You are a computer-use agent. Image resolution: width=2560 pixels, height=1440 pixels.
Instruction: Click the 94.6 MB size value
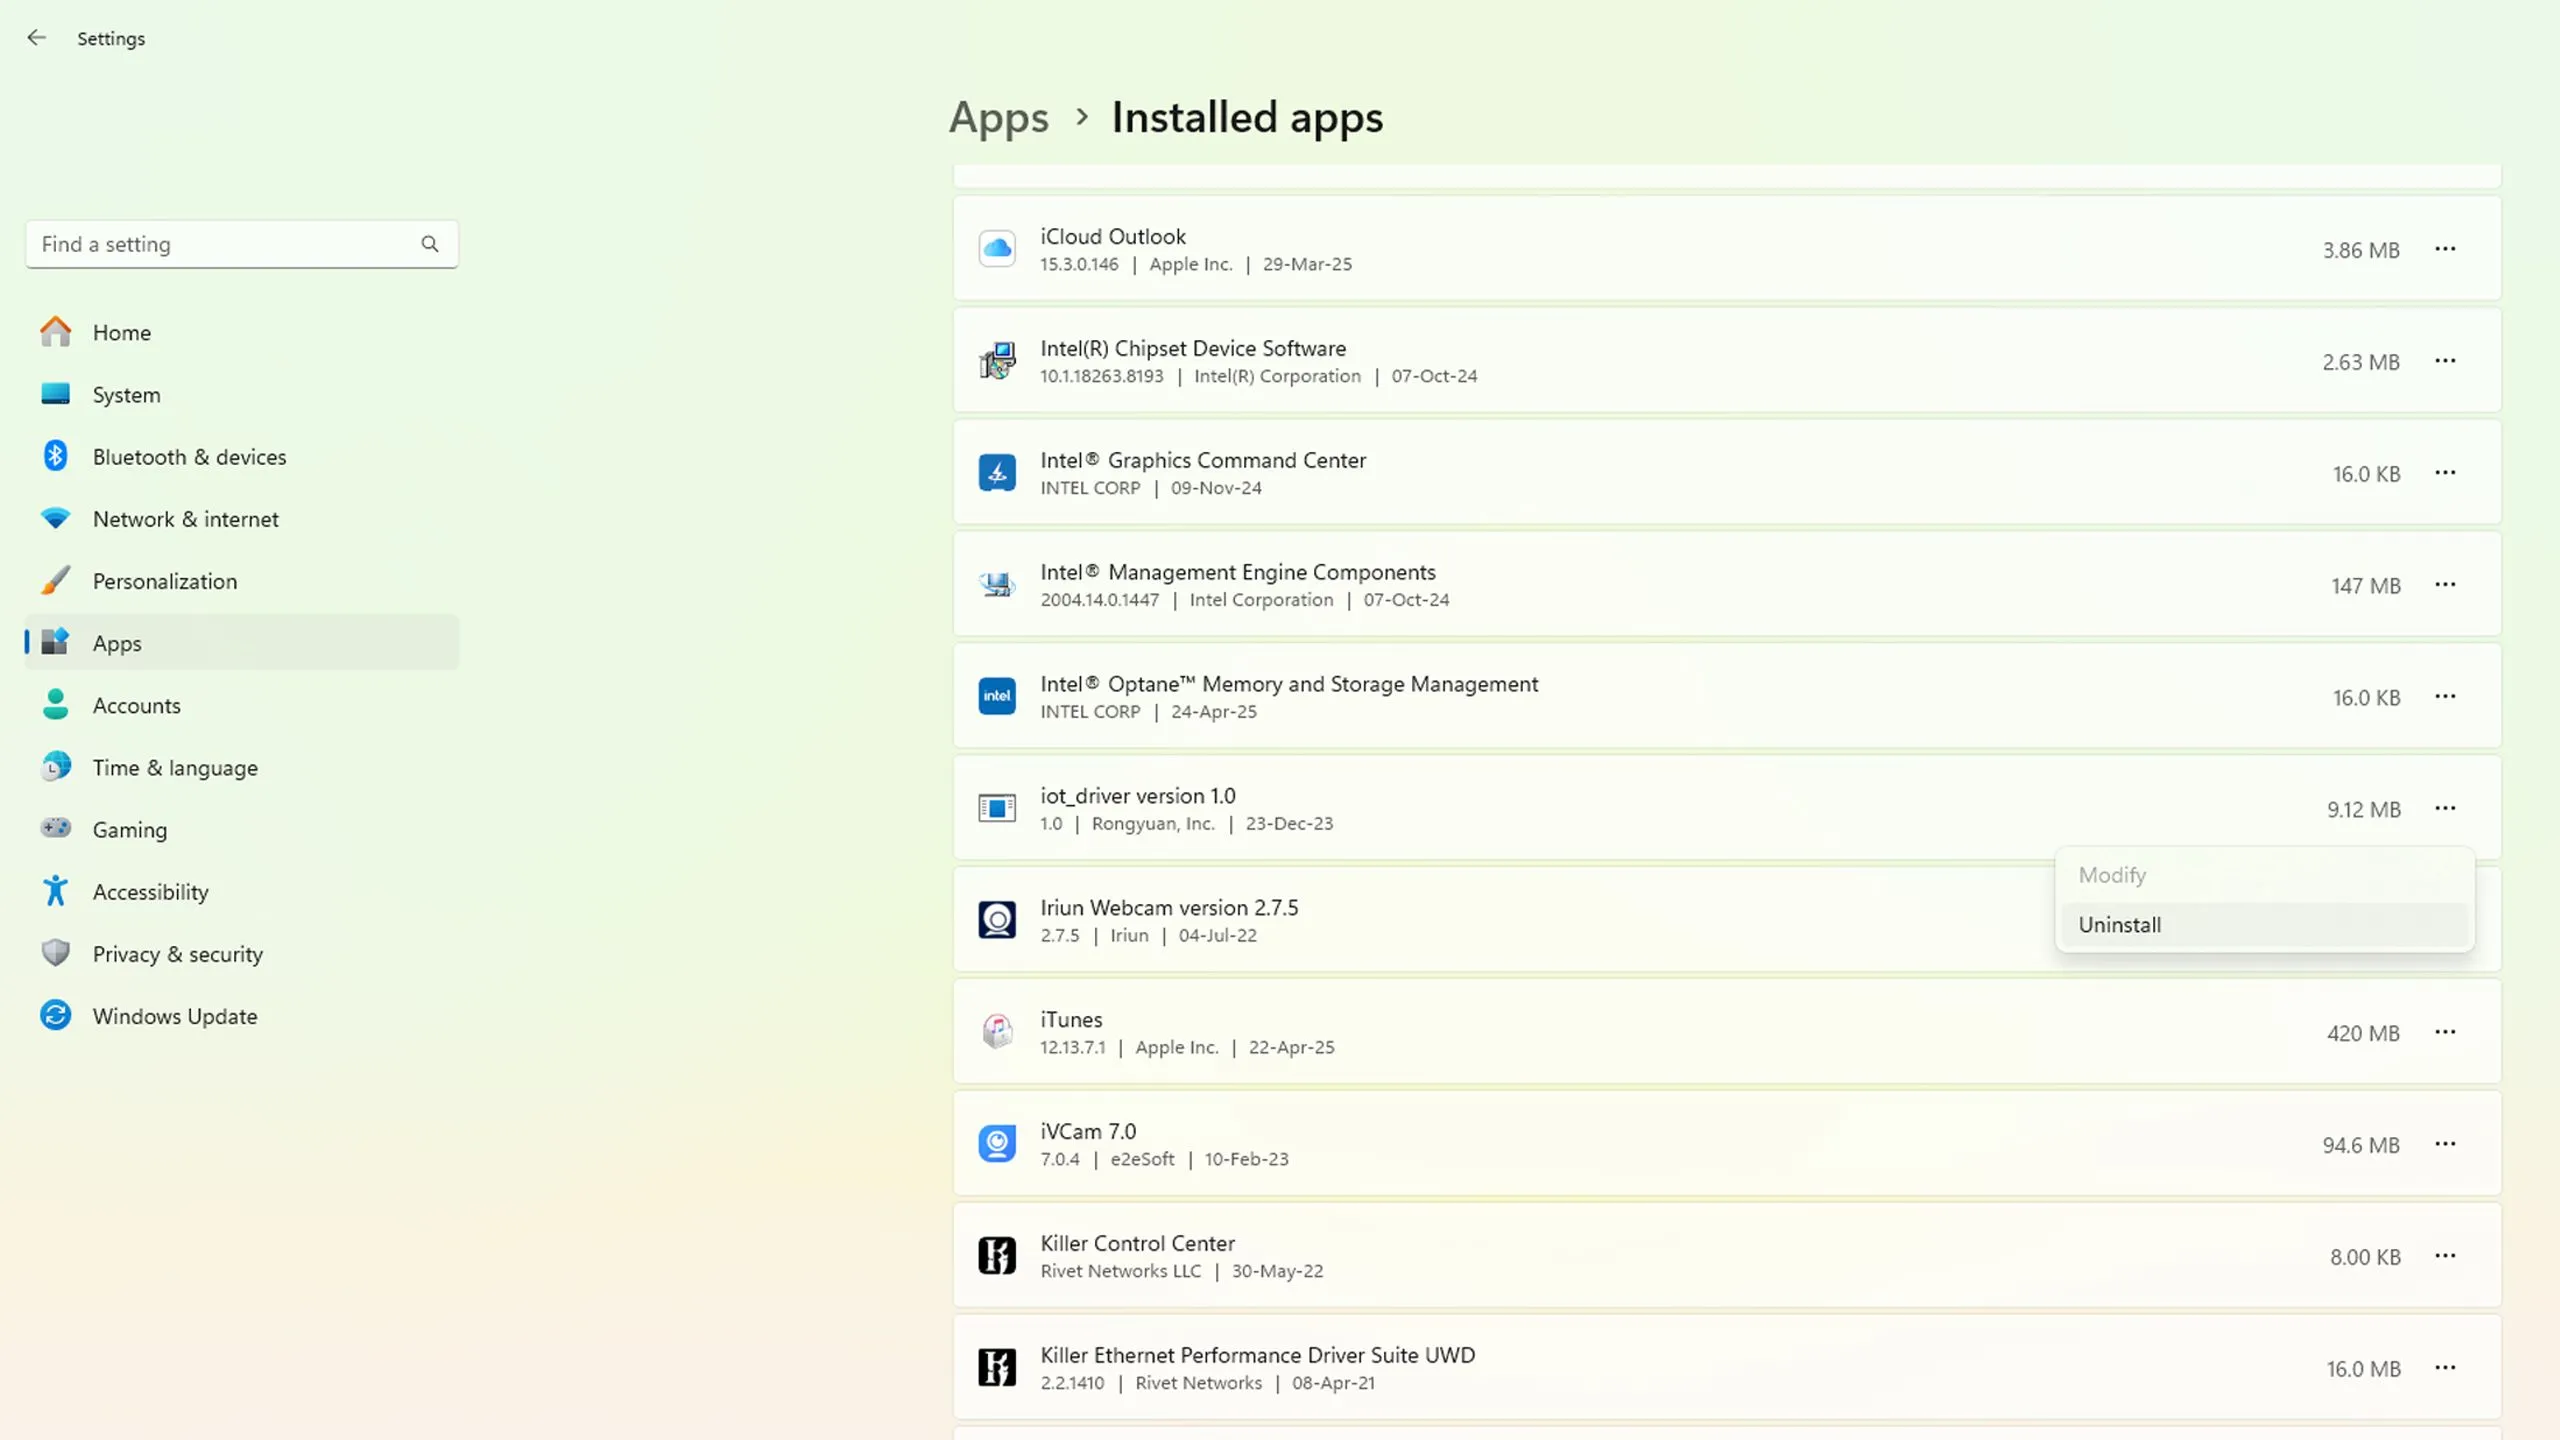point(2361,1146)
